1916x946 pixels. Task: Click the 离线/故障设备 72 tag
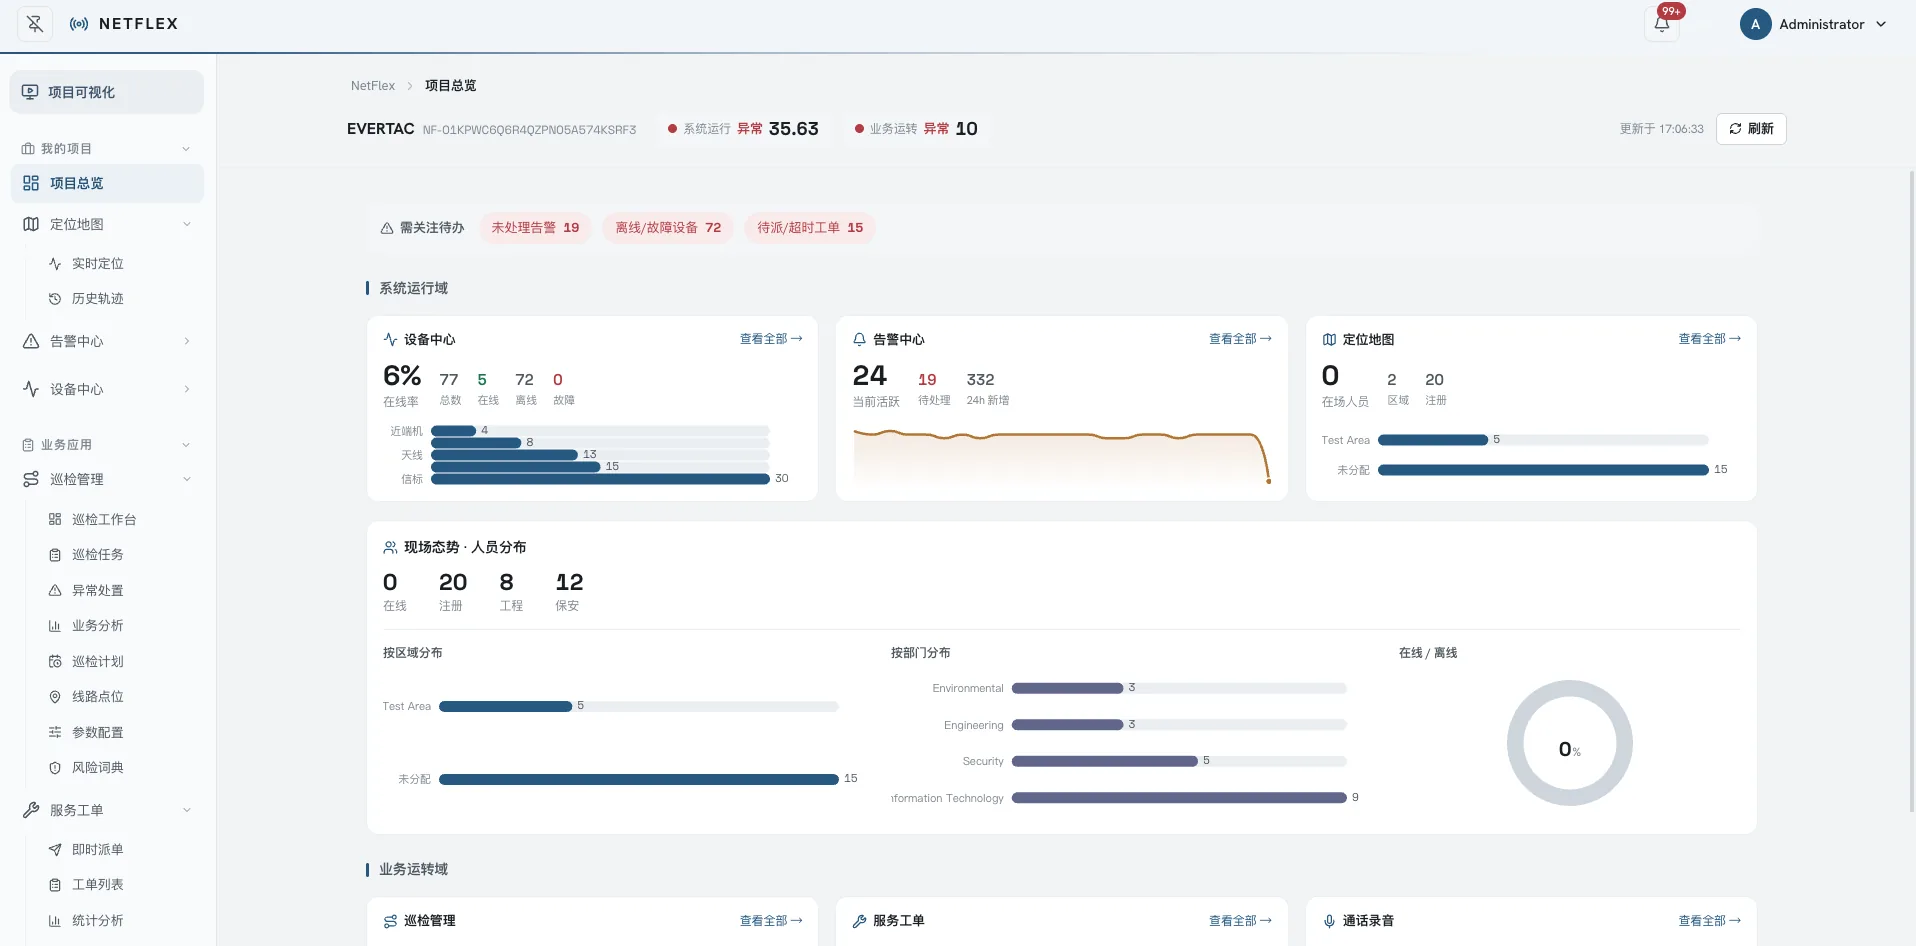tap(668, 228)
